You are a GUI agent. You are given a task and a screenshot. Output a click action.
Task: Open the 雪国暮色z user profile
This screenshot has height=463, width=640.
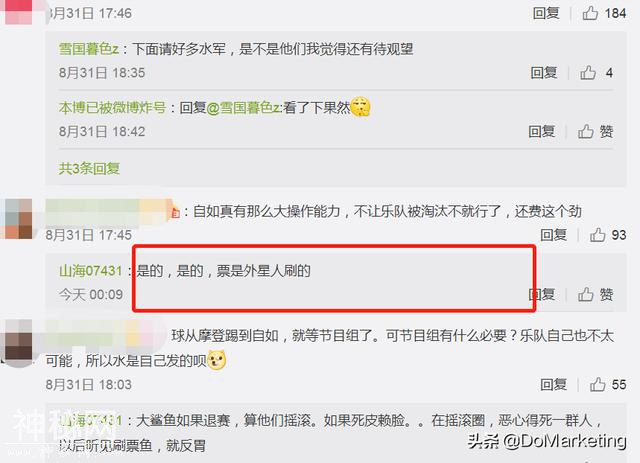click(x=89, y=49)
